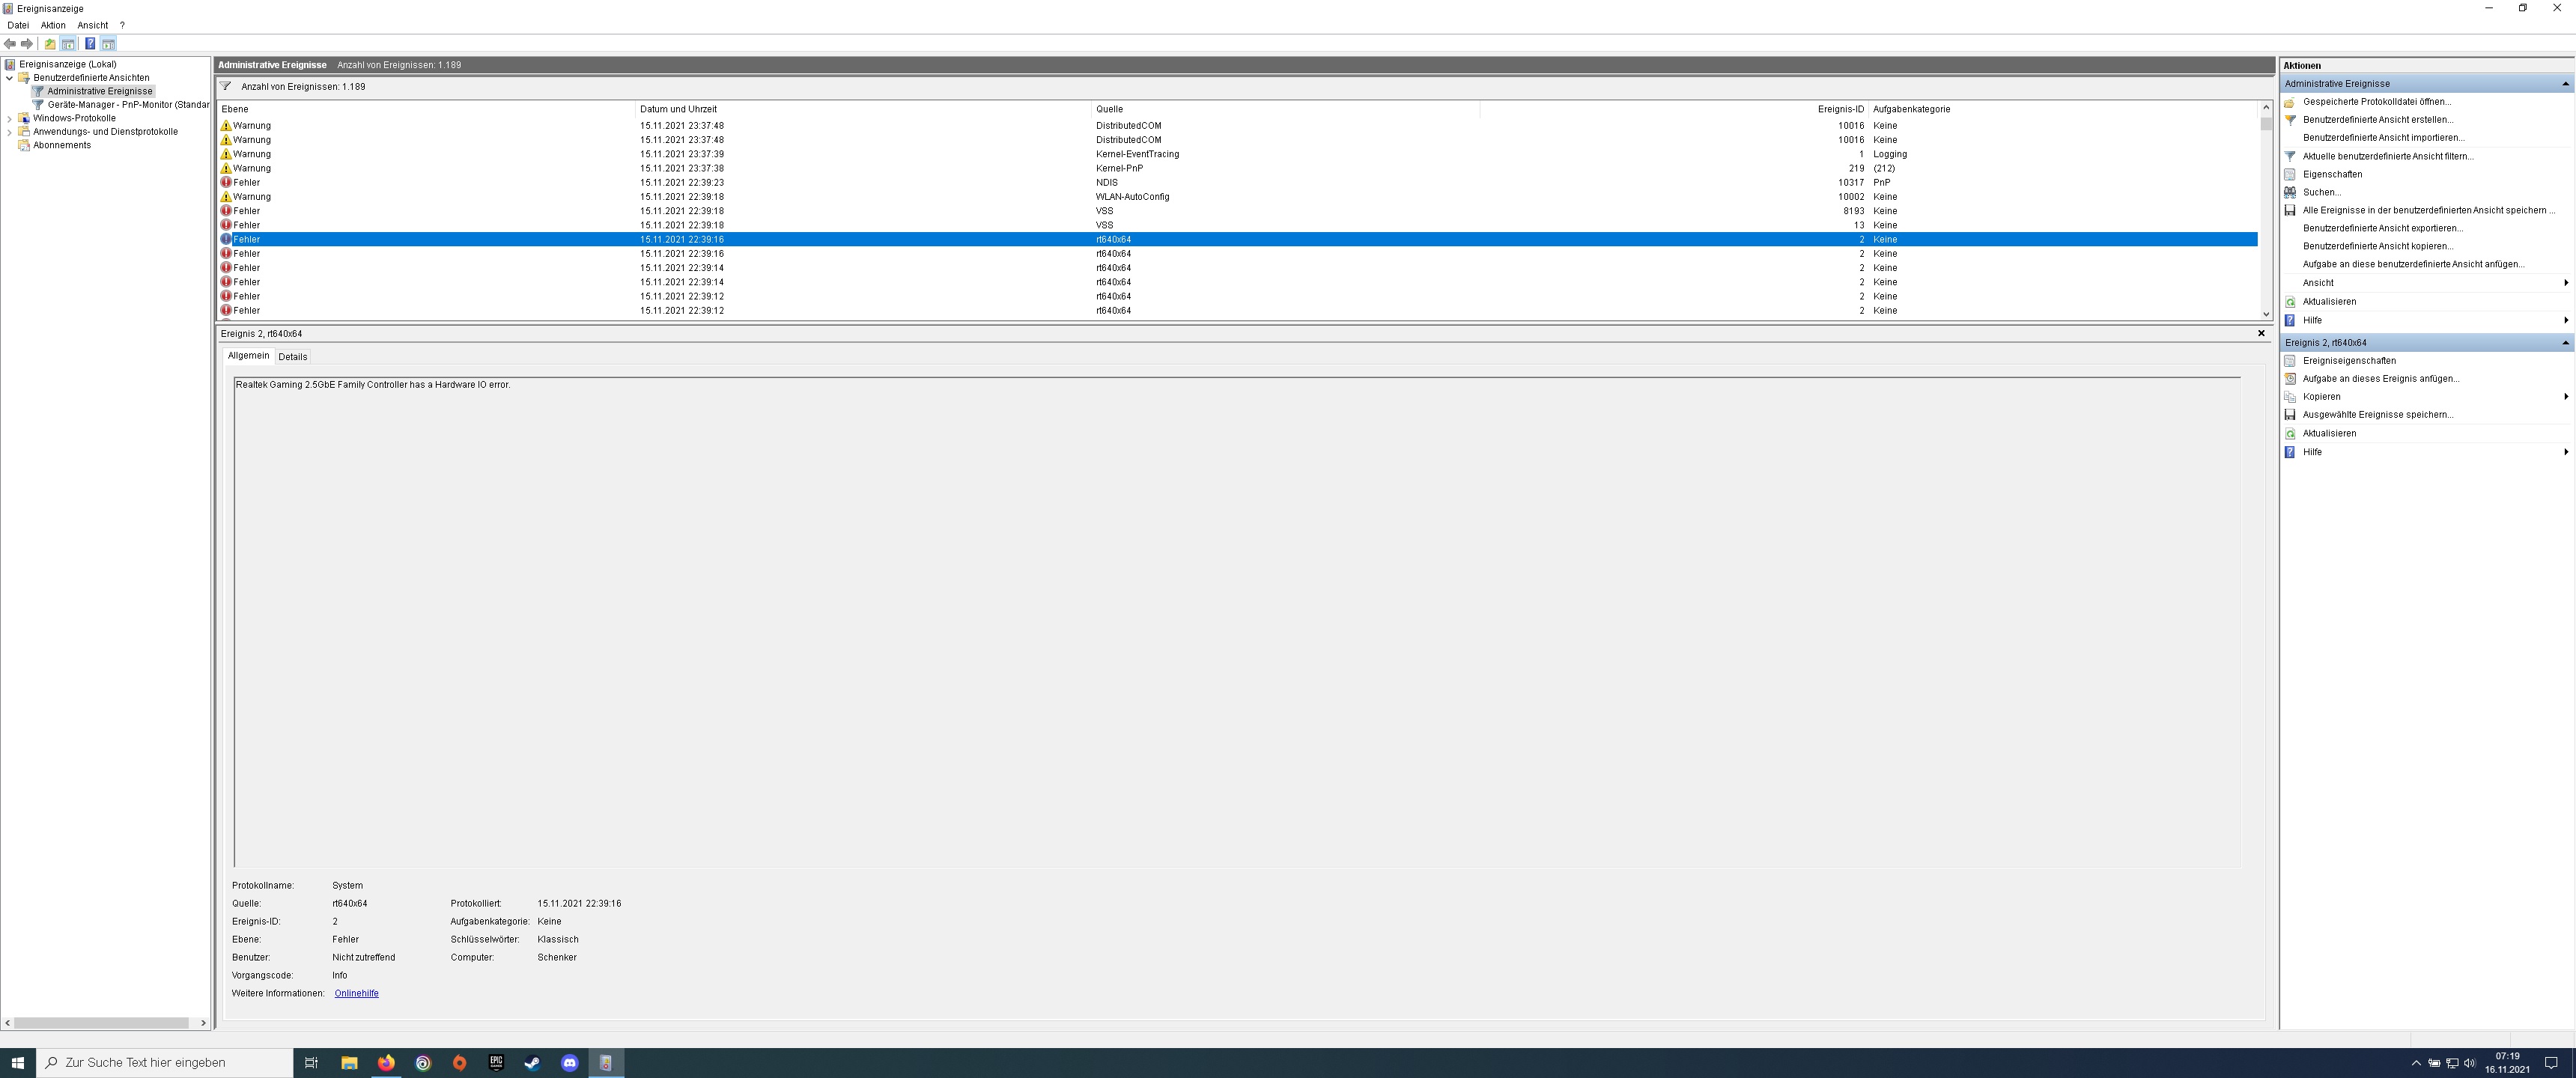
Task: Open the Ansicht submenu arrow in Aktionen
Action: pos(2565,283)
